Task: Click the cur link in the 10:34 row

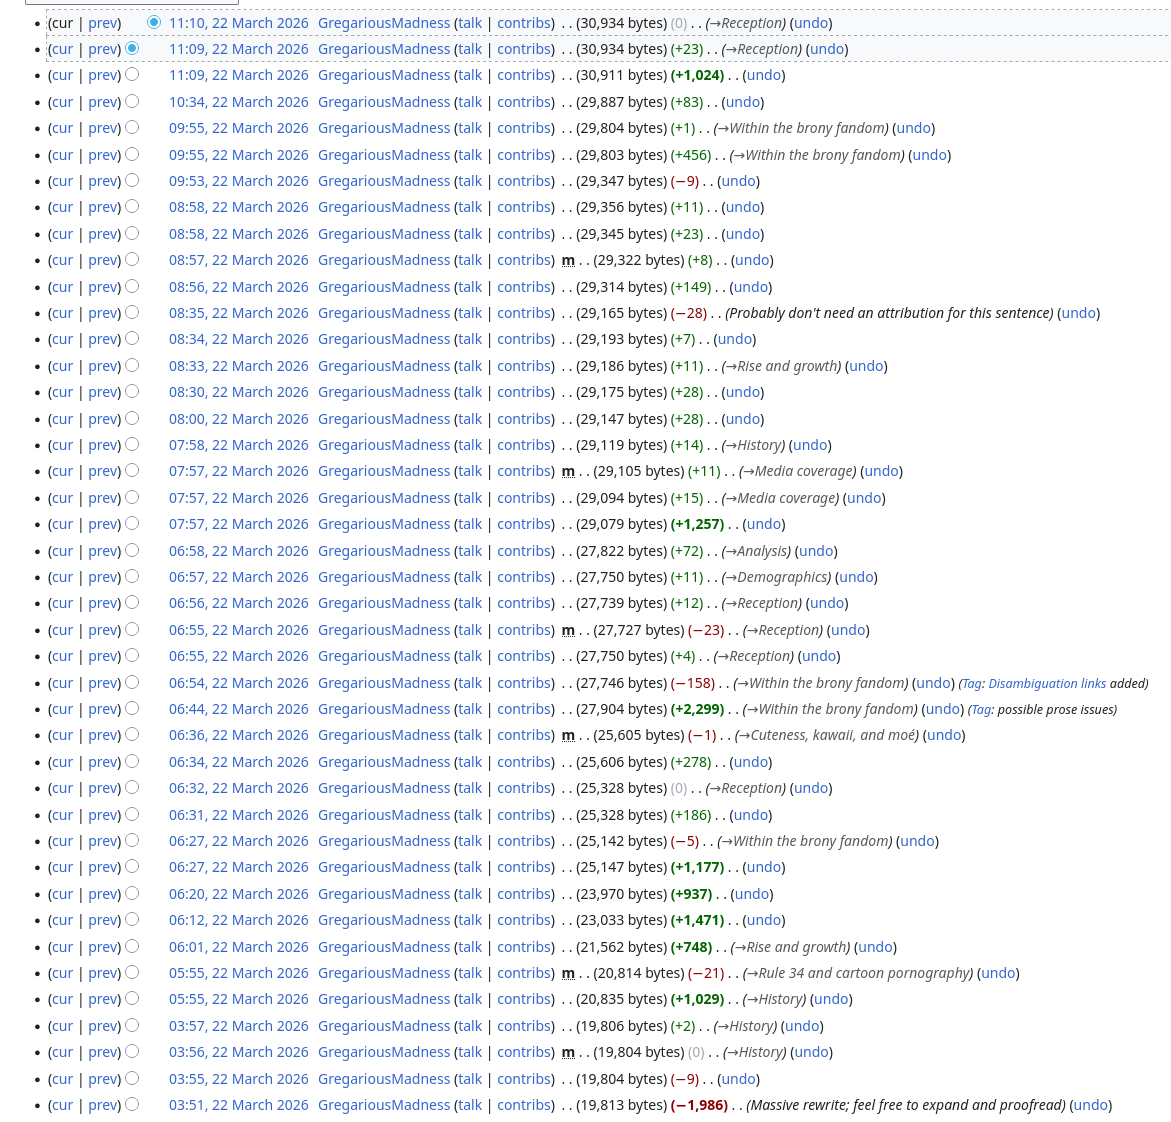Action: (62, 102)
